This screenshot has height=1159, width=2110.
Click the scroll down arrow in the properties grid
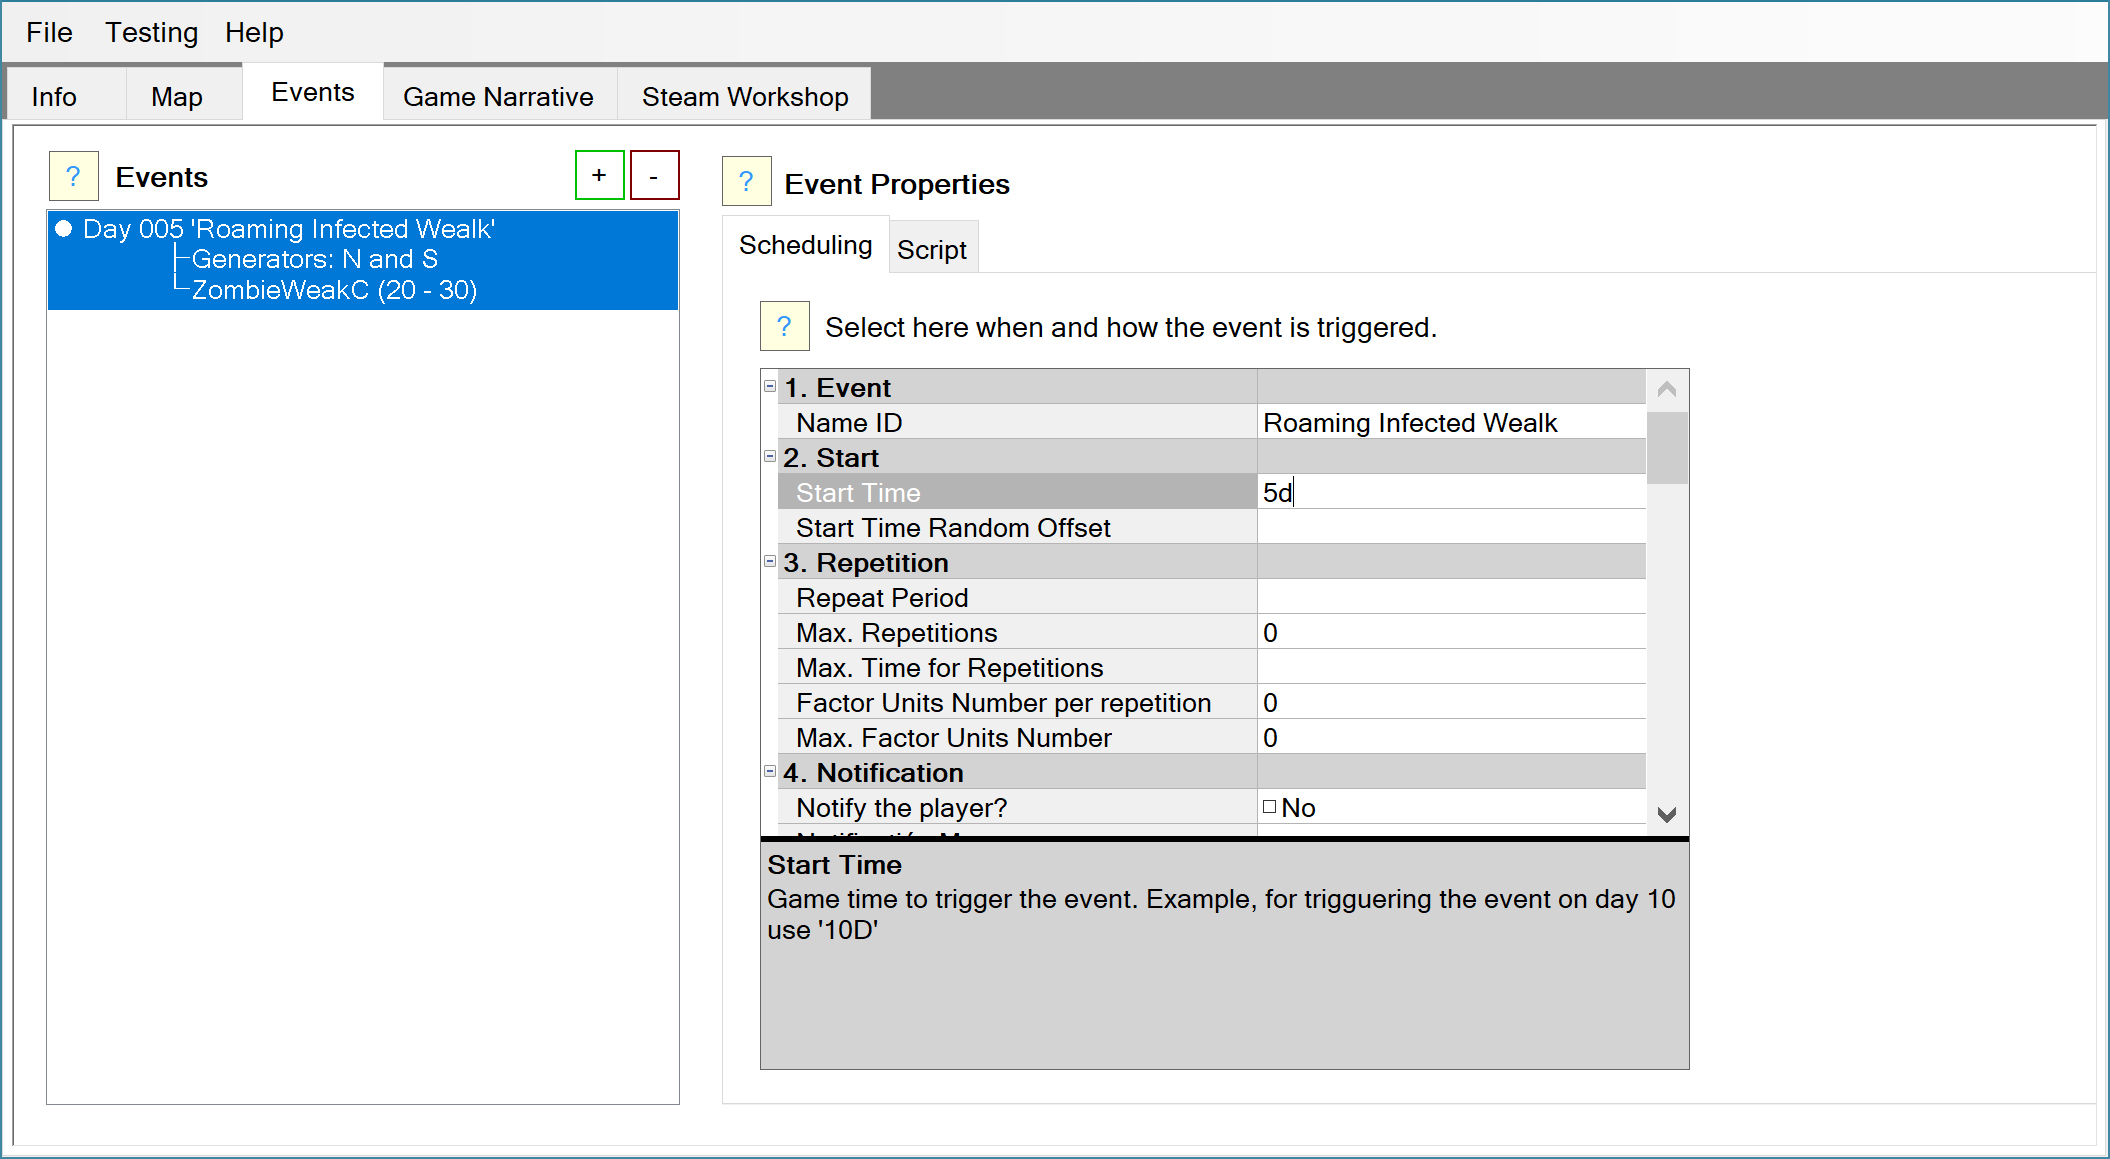tap(1666, 814)
